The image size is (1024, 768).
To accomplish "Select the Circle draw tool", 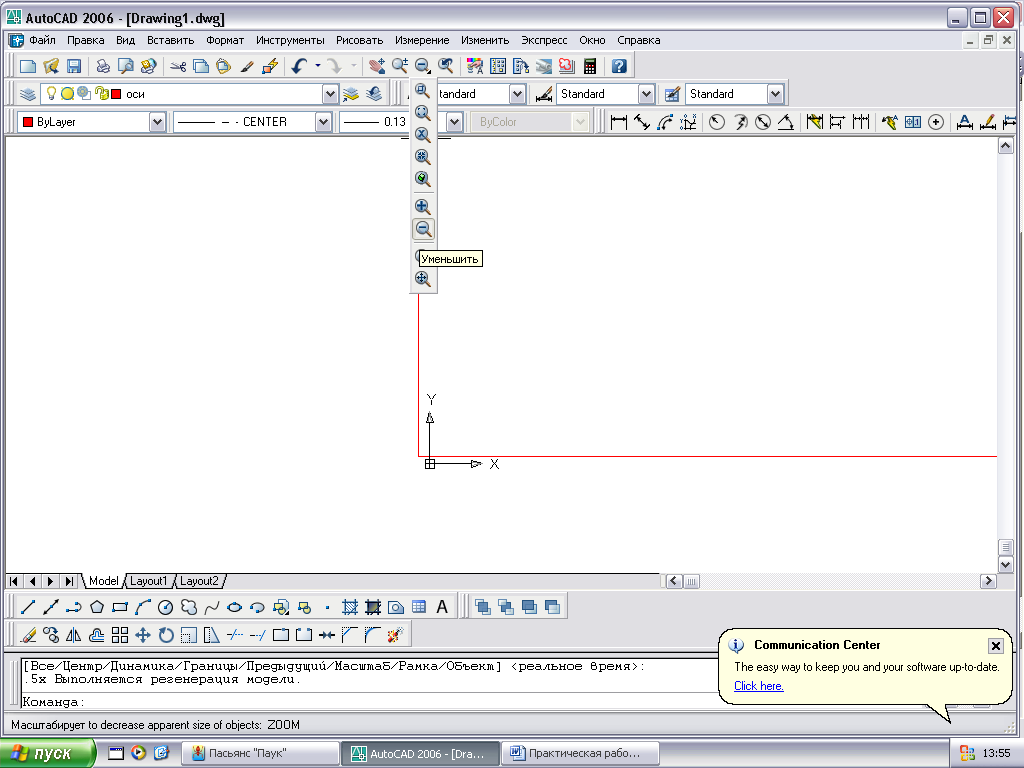I will [166, 607].
